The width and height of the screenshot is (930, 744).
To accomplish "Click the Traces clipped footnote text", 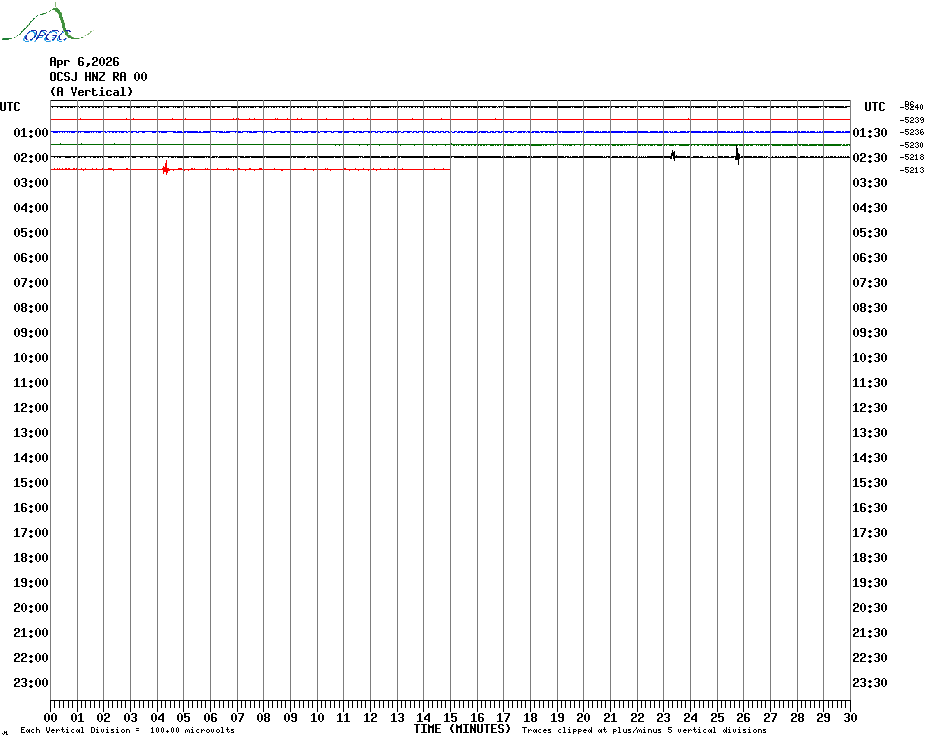I will click(x=658, y=731).
